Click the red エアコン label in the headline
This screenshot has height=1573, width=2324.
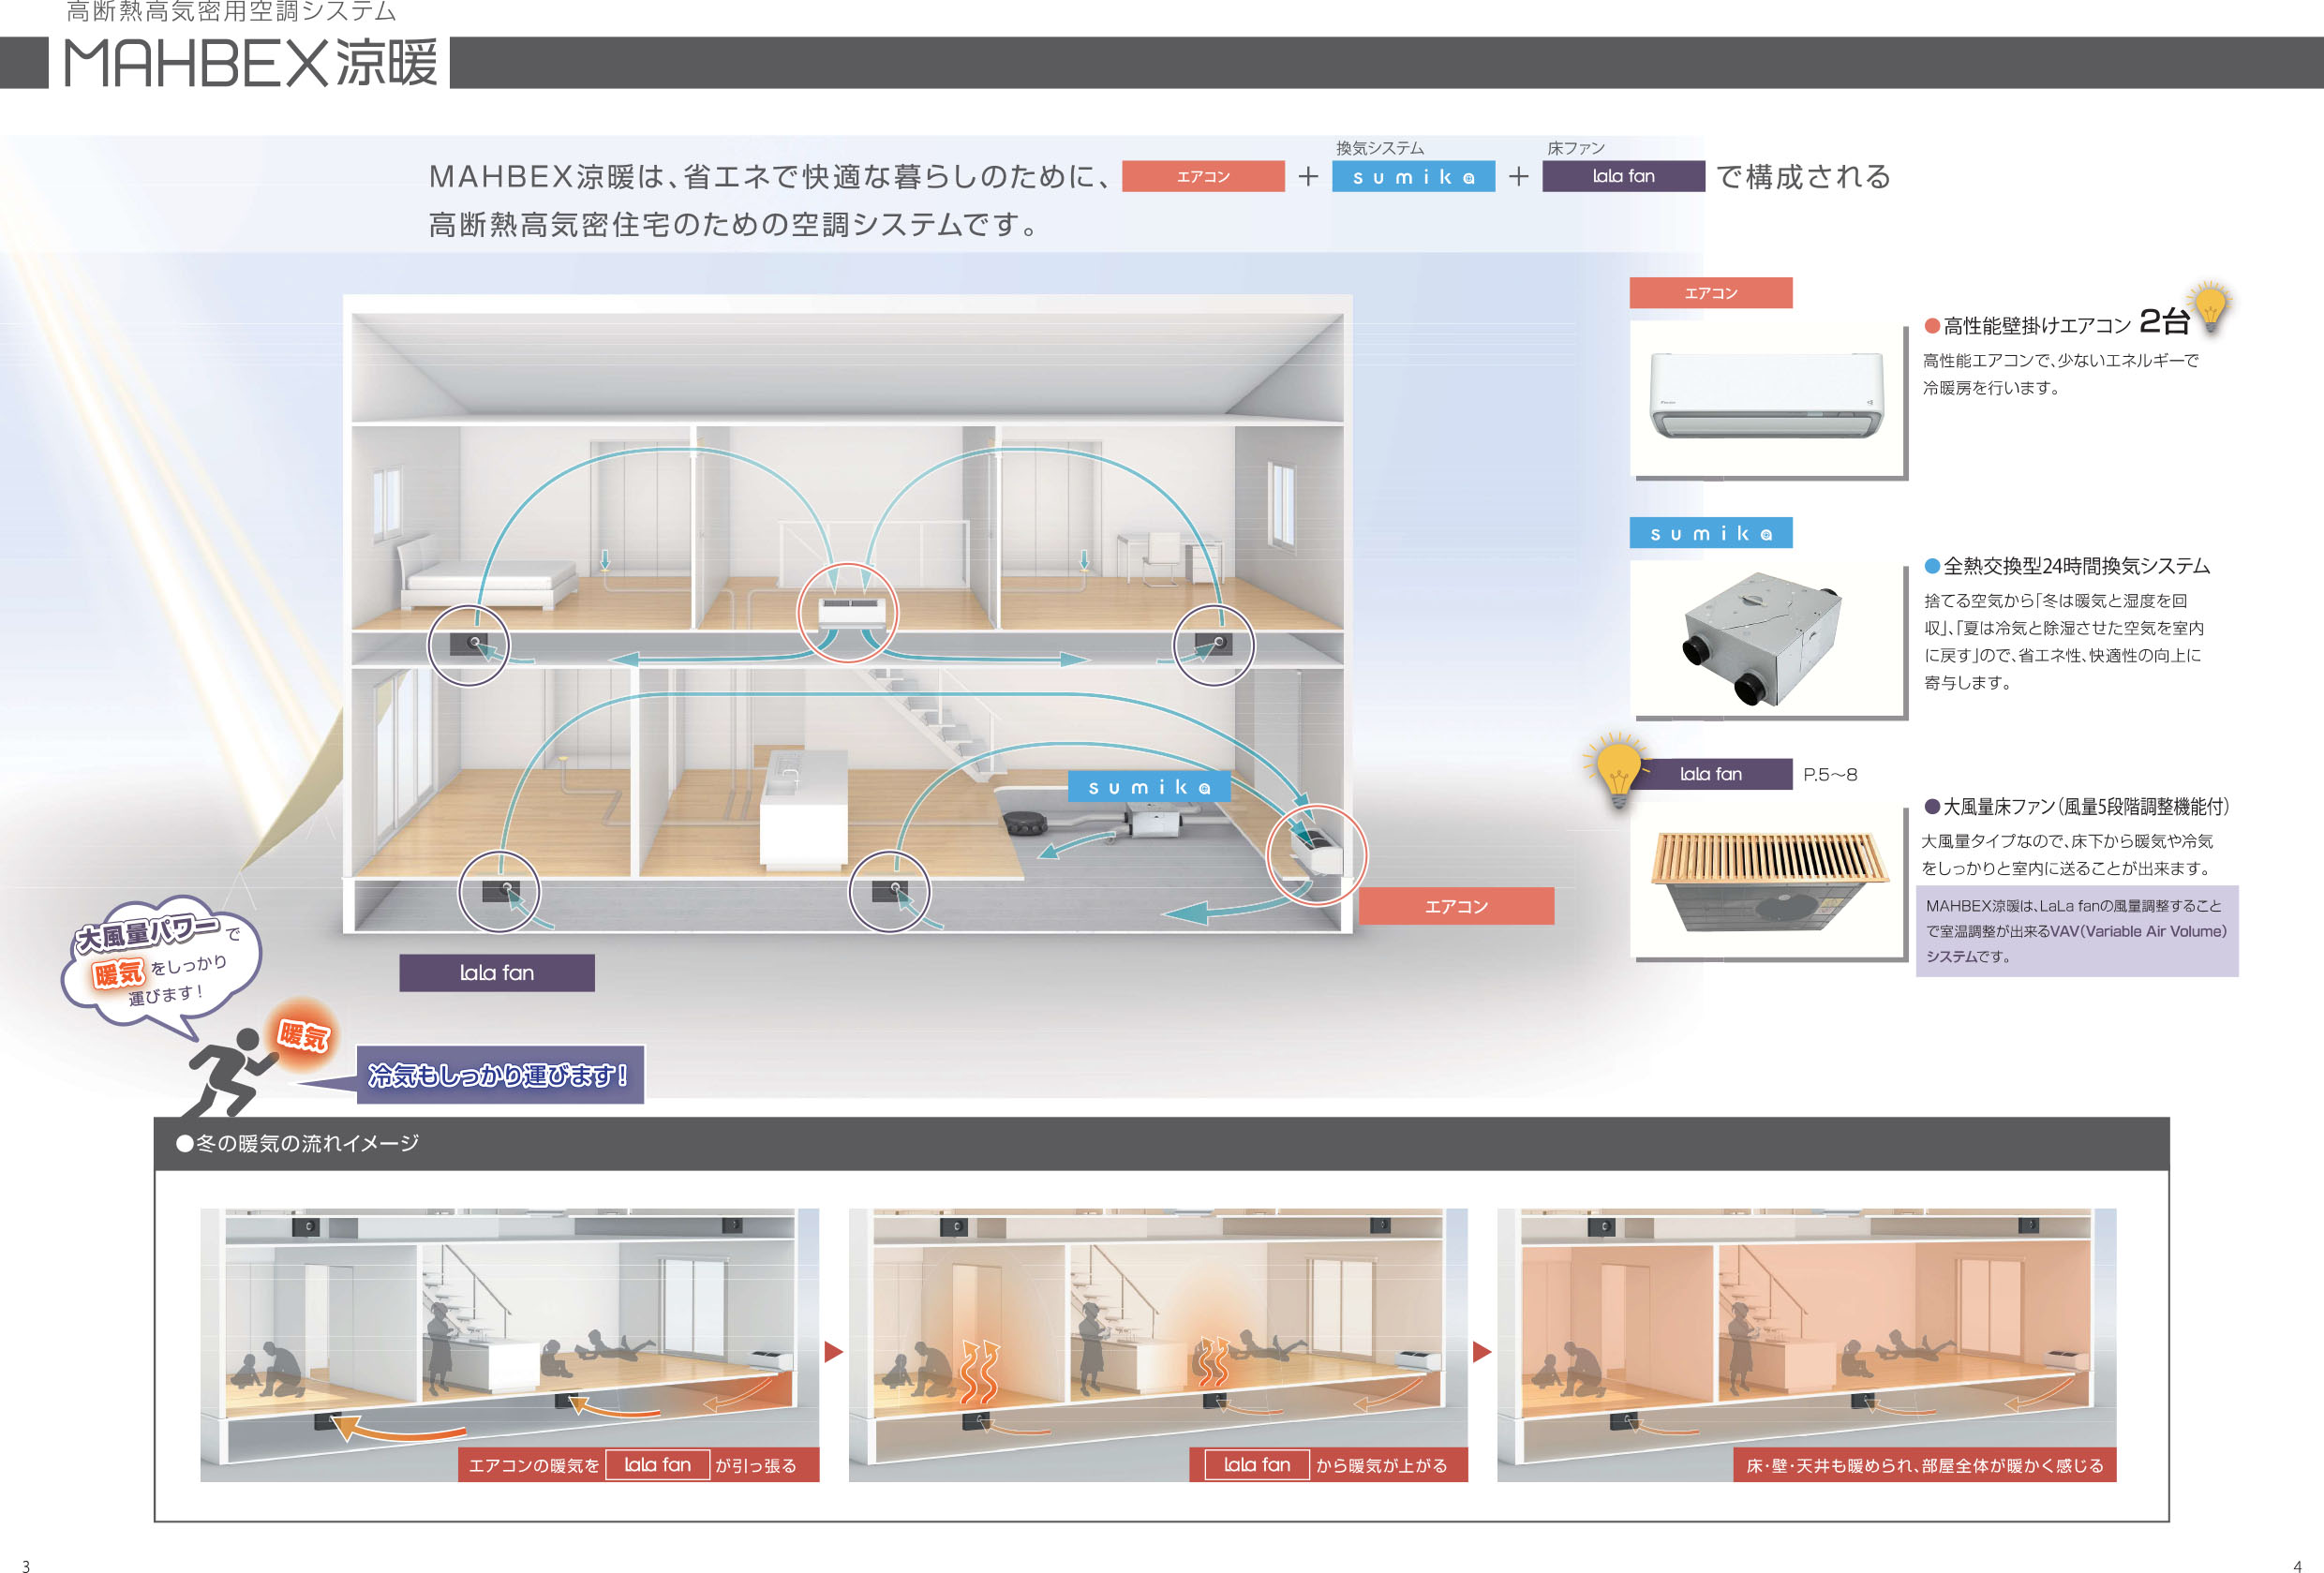pos(1203,177)
